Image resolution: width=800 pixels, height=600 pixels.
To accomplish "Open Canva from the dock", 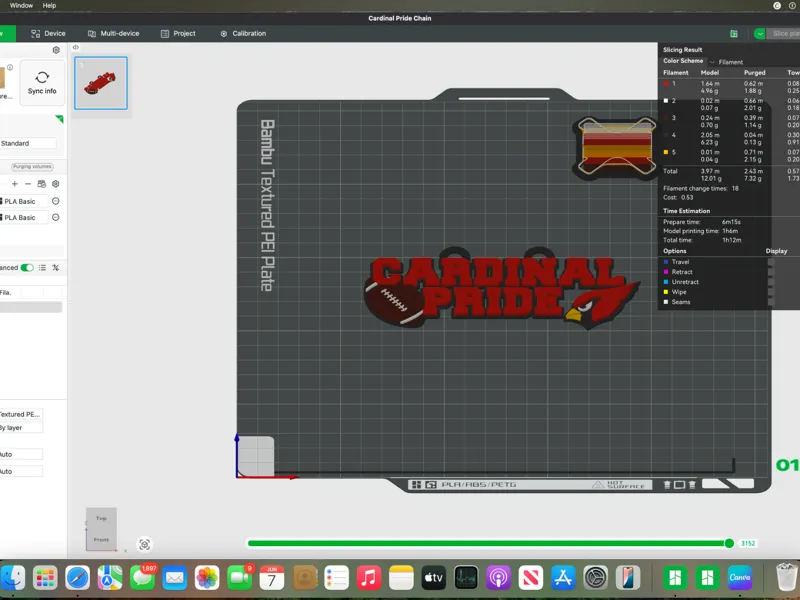I will [740, 578].
